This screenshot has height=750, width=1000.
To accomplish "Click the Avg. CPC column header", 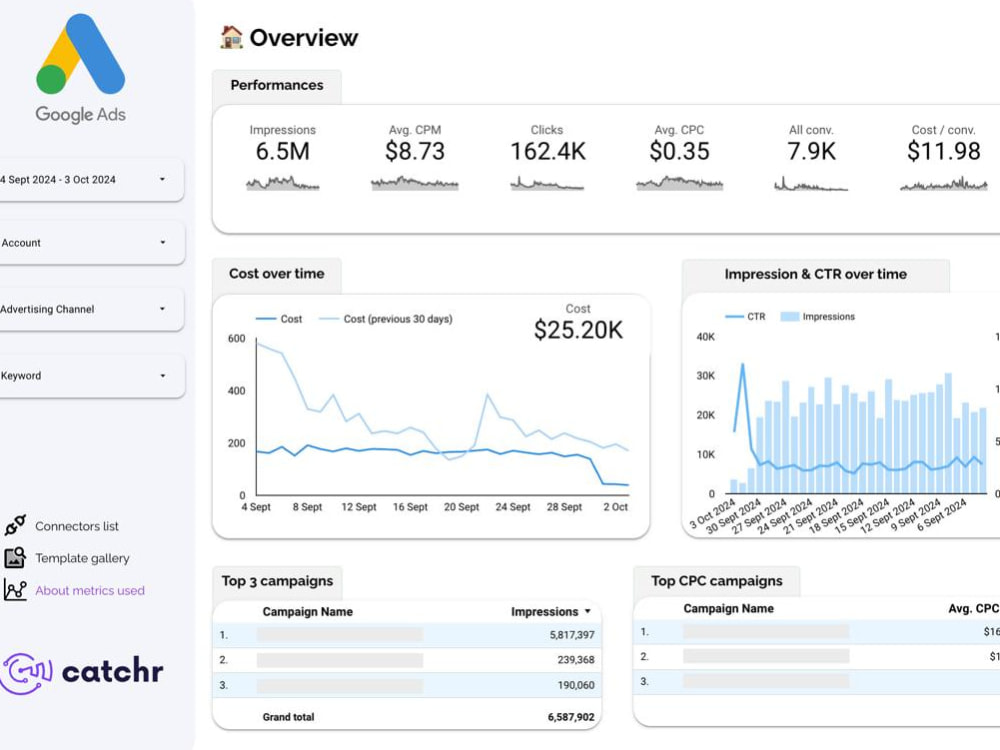I will coord(973,608).
